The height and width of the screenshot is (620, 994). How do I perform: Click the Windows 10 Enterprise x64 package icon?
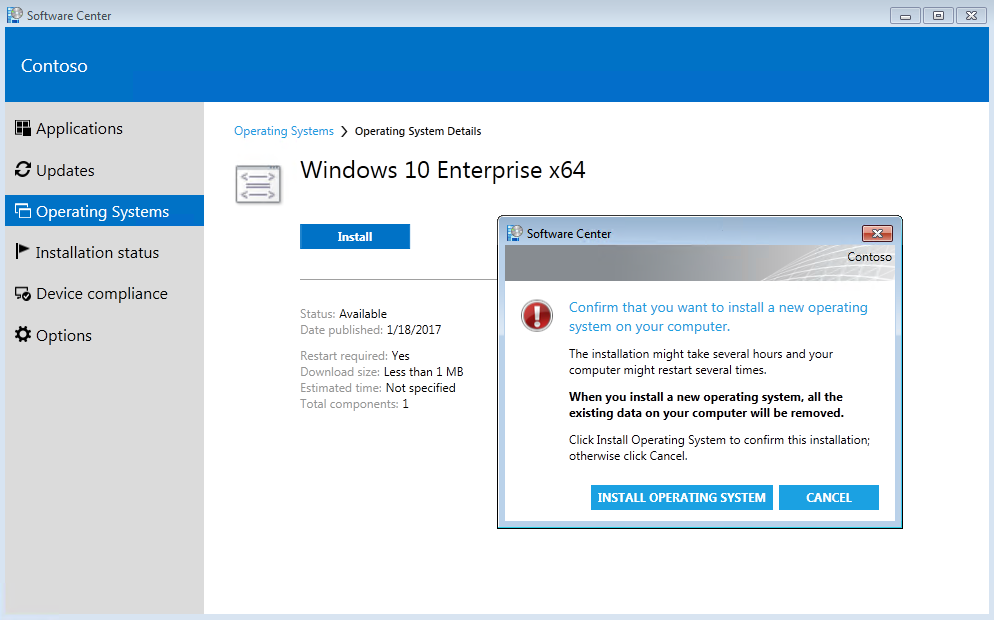pos(257,184)
